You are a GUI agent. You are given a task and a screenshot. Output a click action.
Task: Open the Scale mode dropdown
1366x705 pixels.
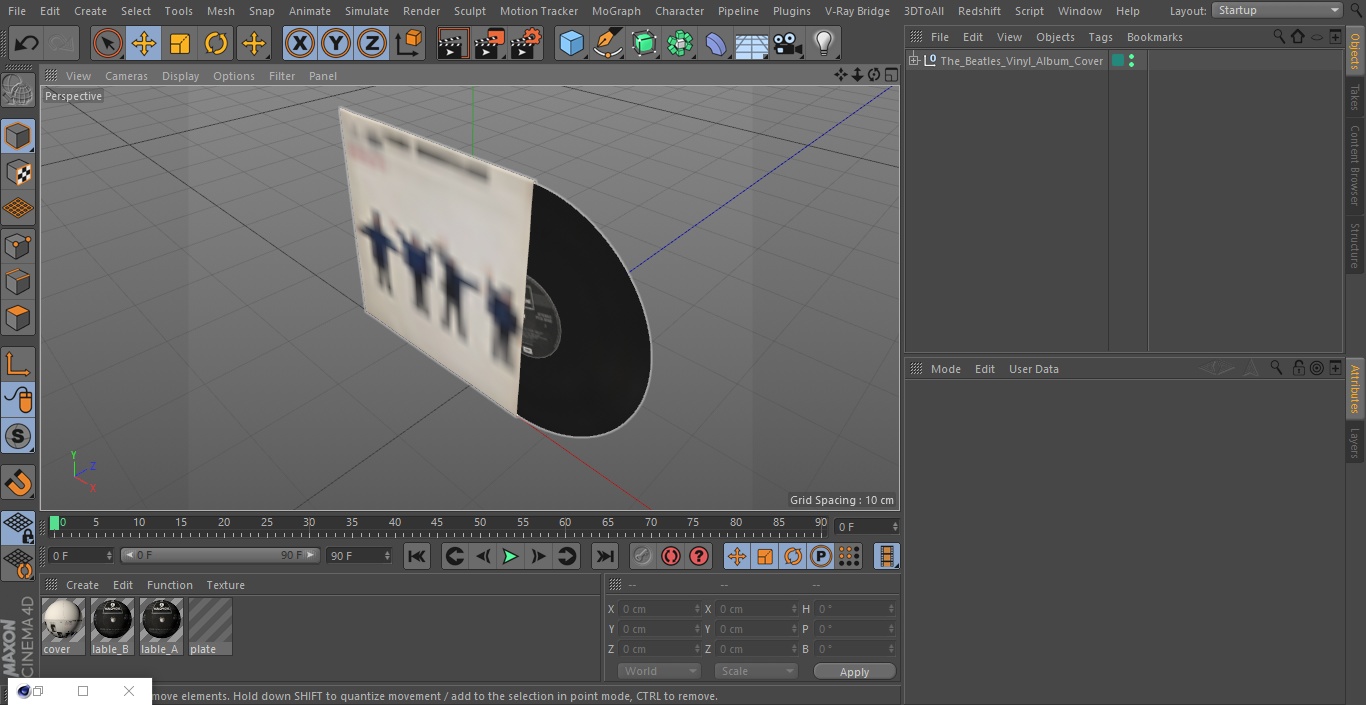[755, 671]
